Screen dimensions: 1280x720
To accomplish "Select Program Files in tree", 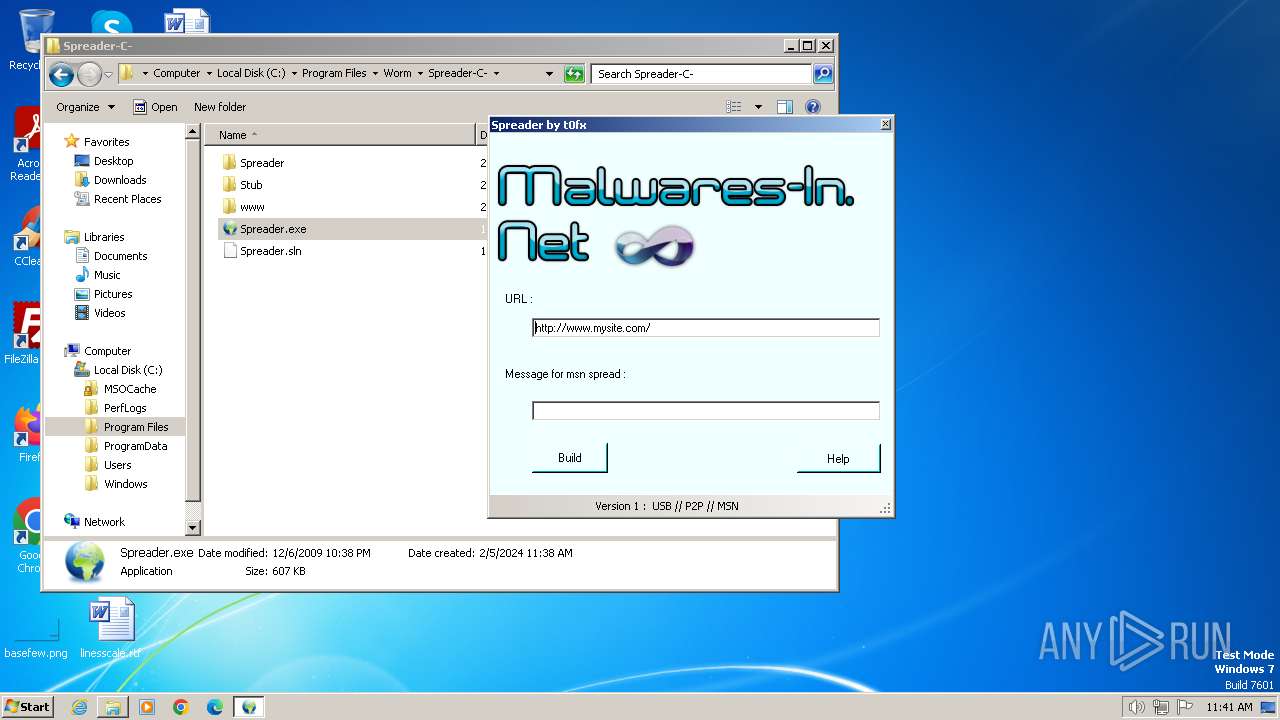I will pos(136,427).
